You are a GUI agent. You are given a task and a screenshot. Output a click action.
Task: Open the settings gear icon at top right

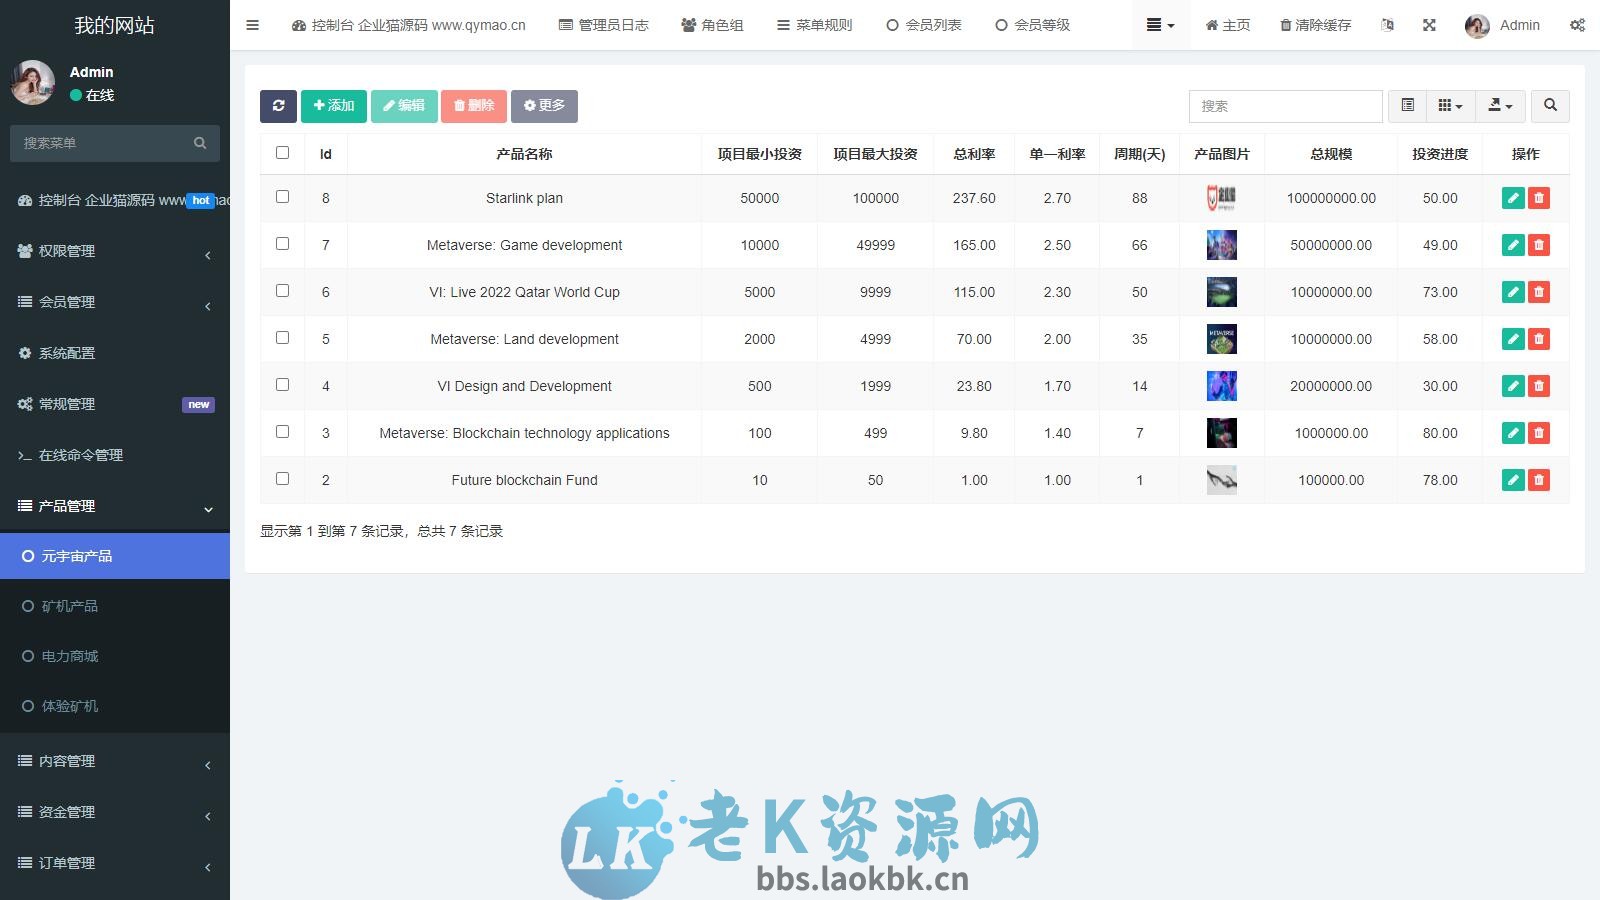click(x=1578, y=25)
